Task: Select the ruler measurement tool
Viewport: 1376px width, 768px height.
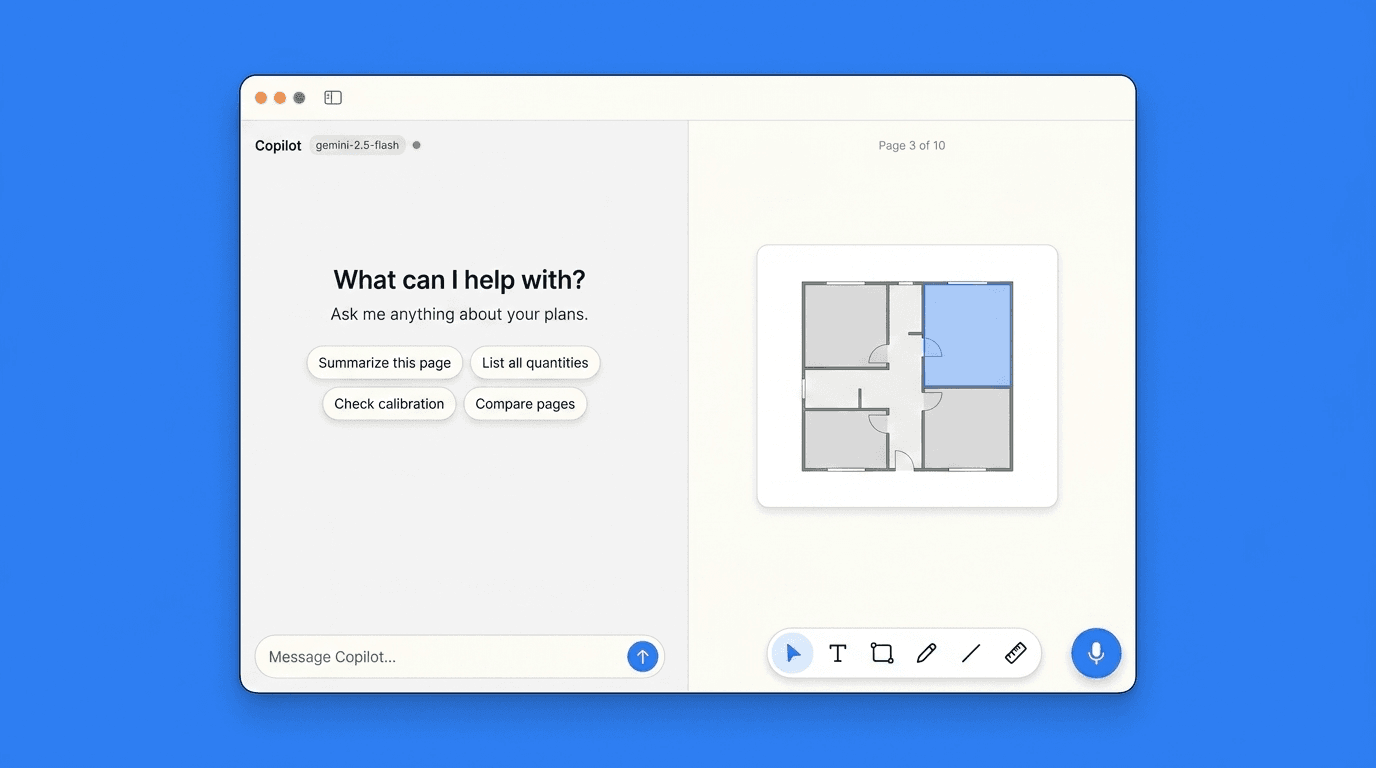Action: click(1015, 654)
